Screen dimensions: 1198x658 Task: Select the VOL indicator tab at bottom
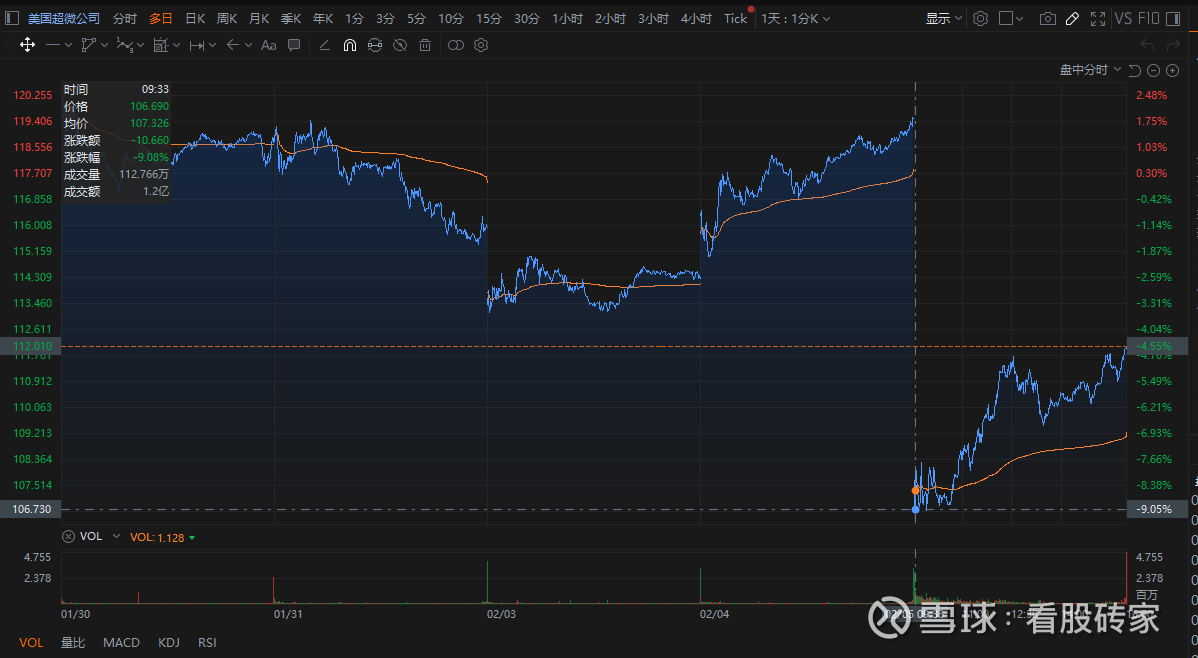31,643
